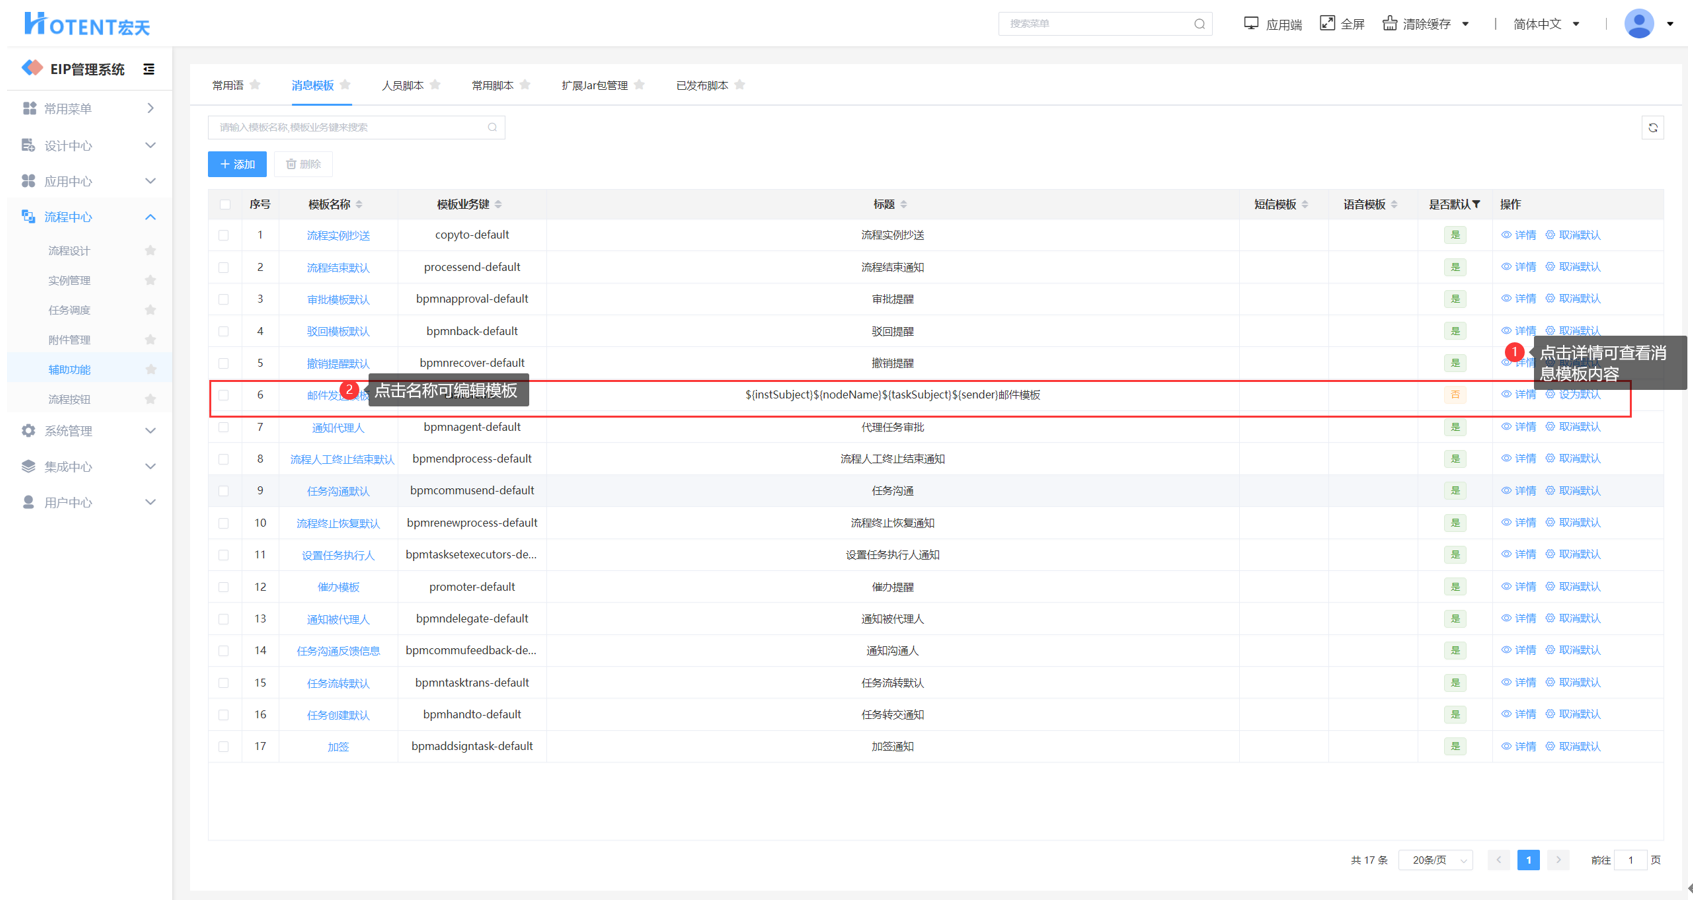Sort by 语音模板 column arrows

(1394, 204)
